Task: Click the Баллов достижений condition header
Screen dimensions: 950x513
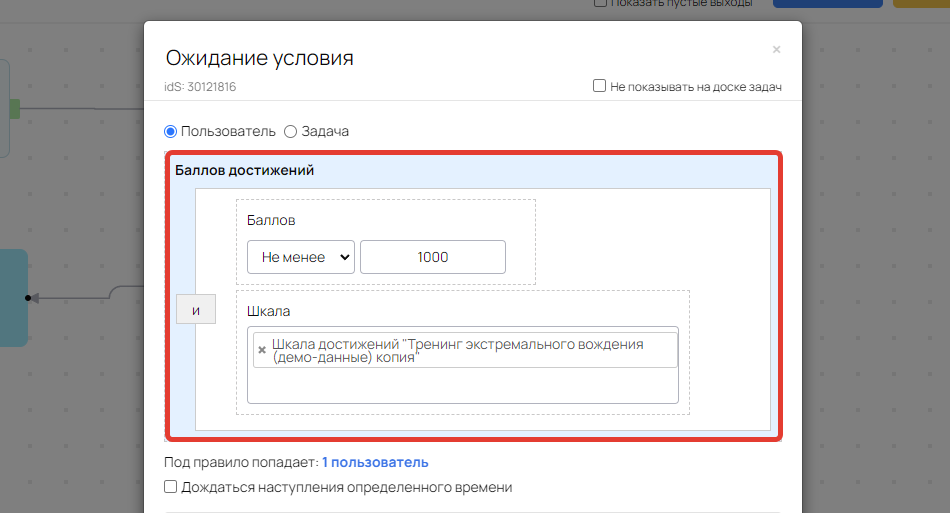Action: tap(244, 170)
